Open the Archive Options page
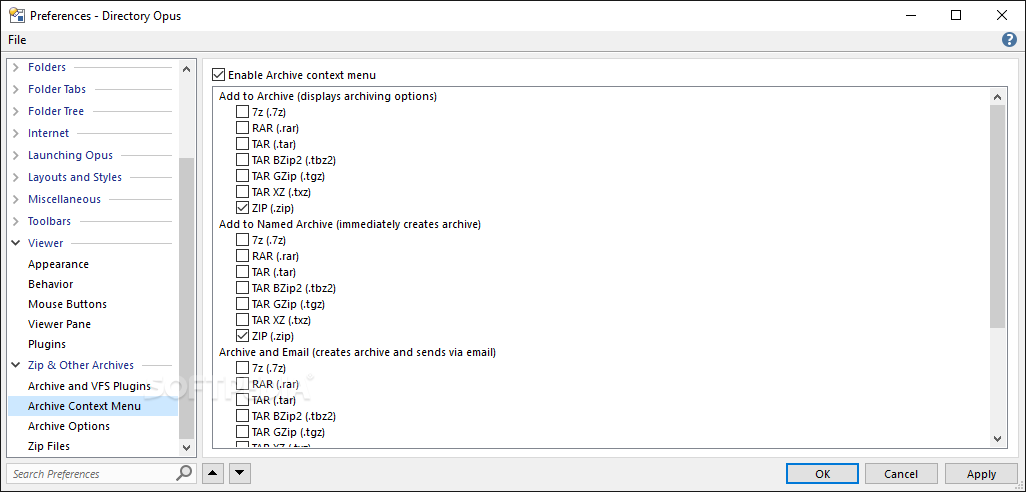Image resolution: width=1026 pixels, height=492 pixels. tap(69, 426)
